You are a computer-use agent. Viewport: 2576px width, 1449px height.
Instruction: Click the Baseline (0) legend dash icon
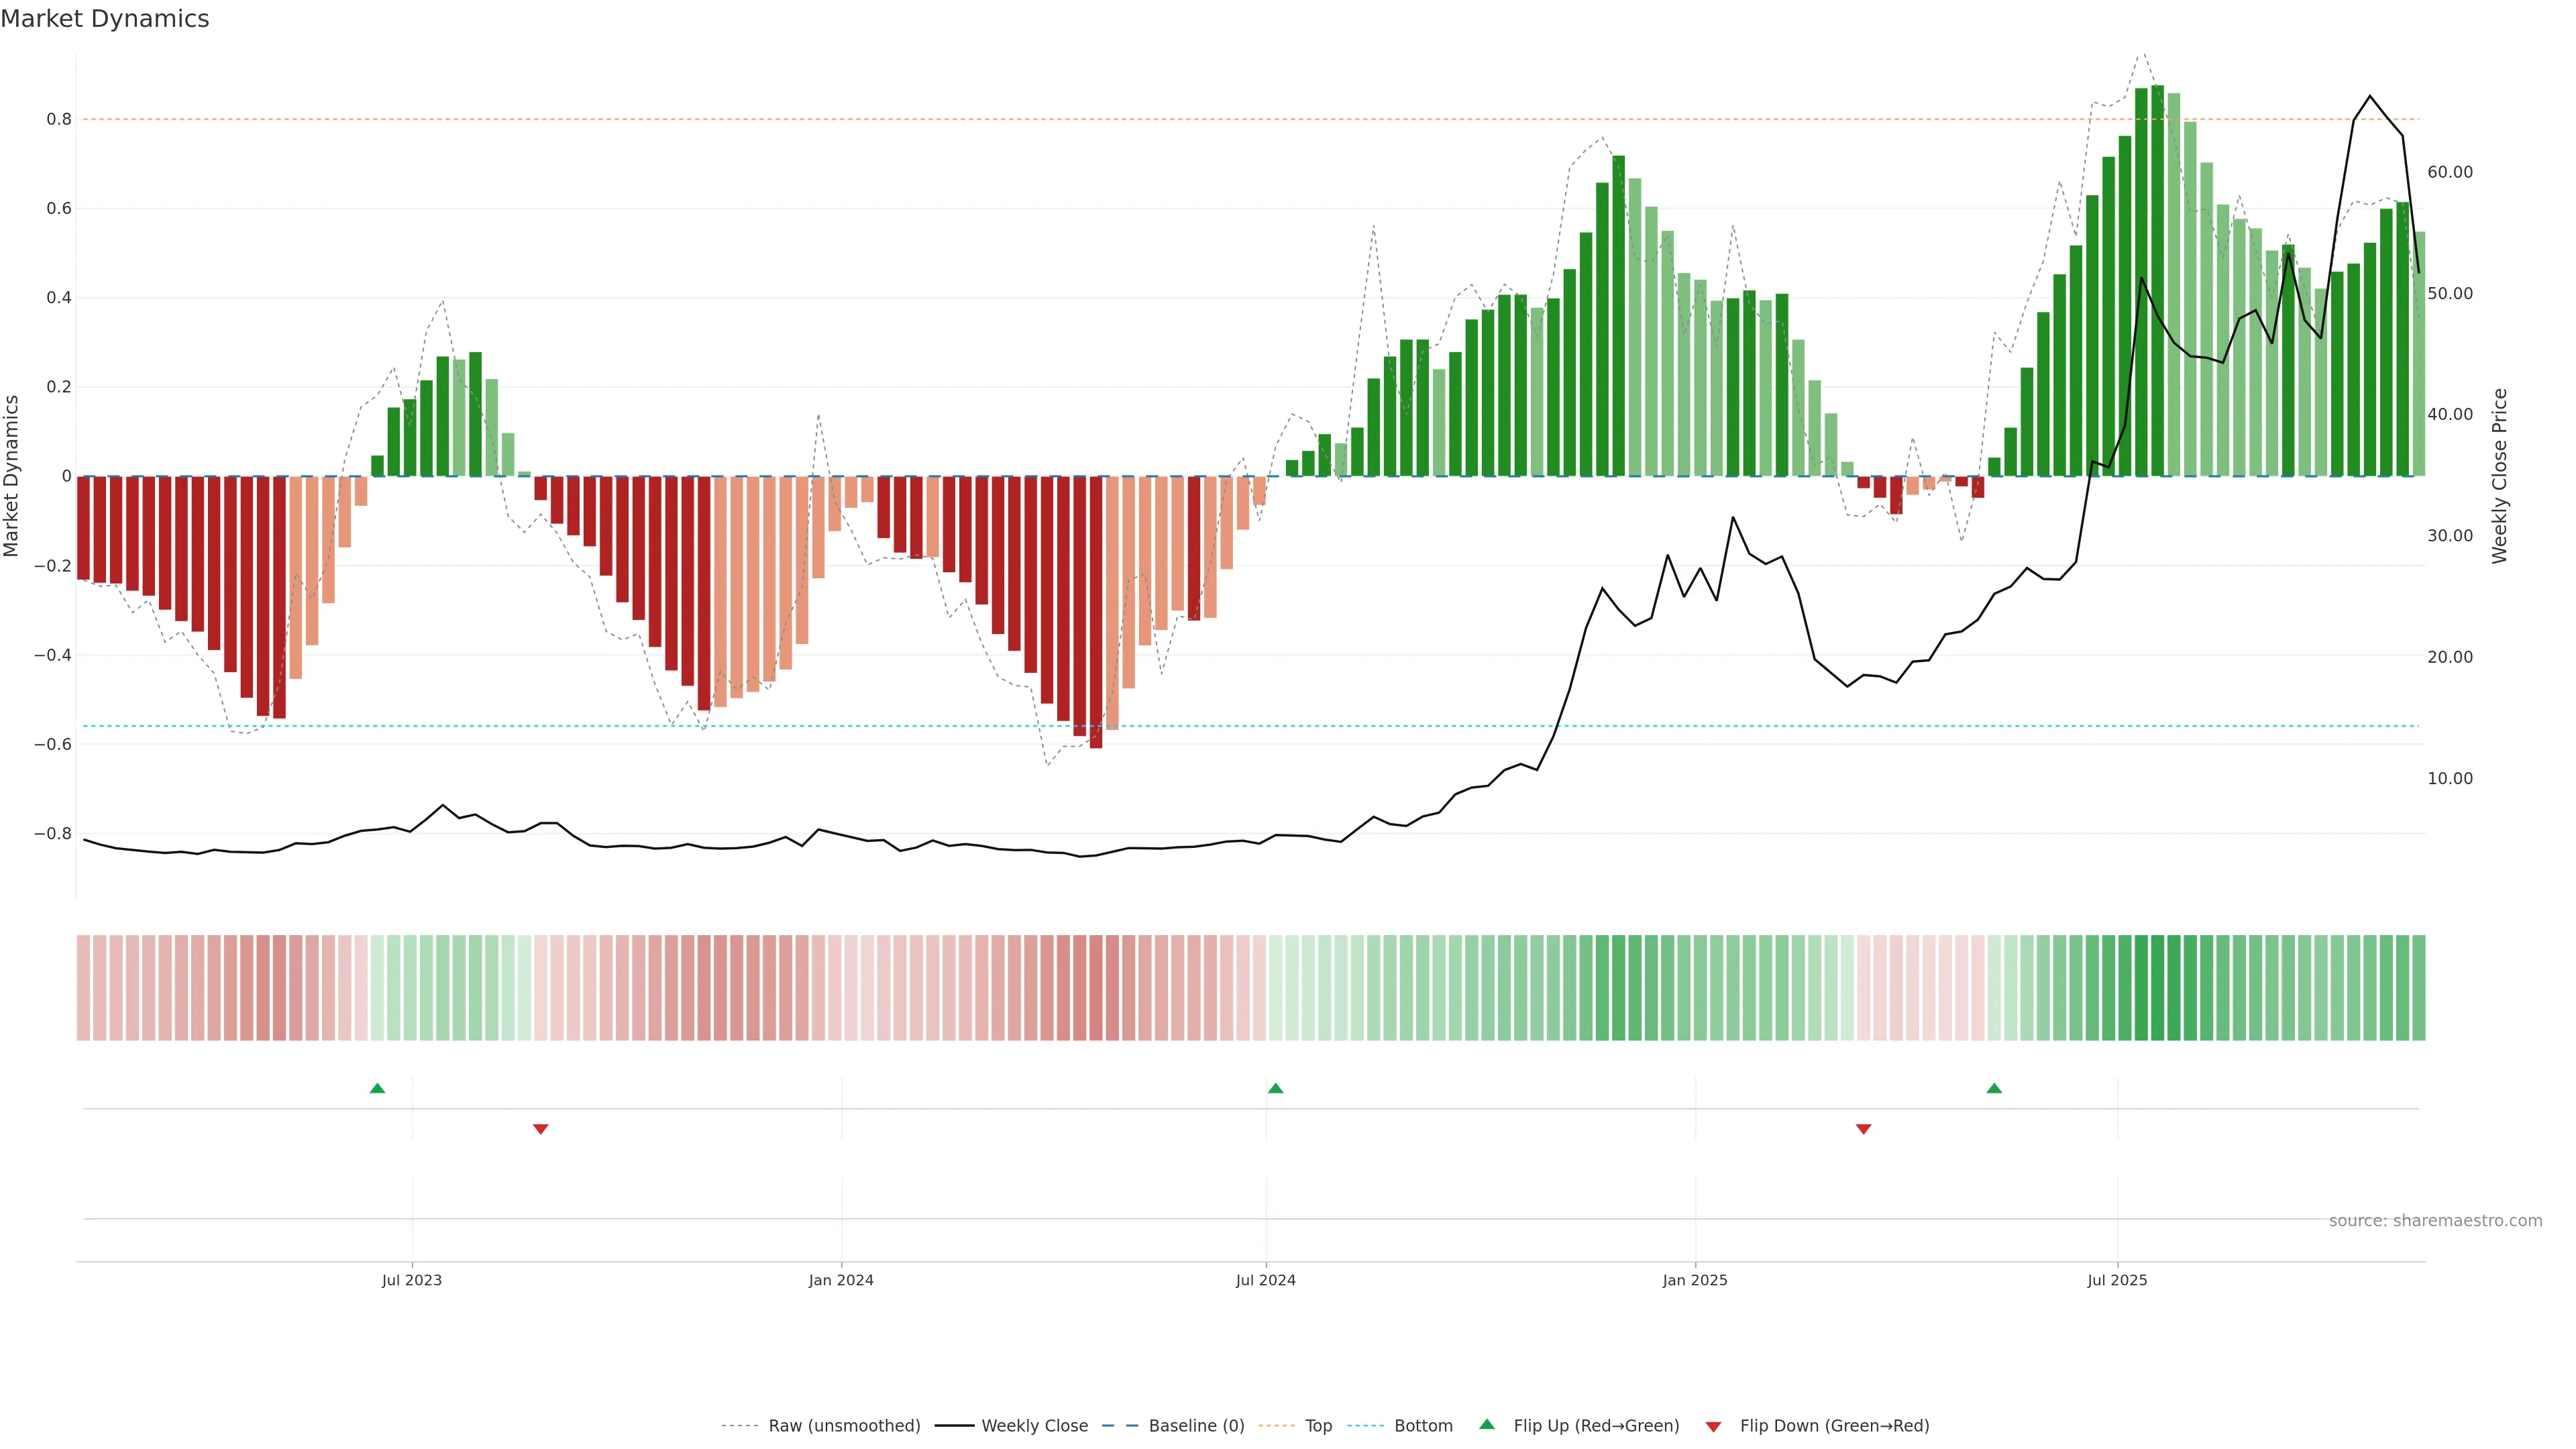coord(1120,1426)
